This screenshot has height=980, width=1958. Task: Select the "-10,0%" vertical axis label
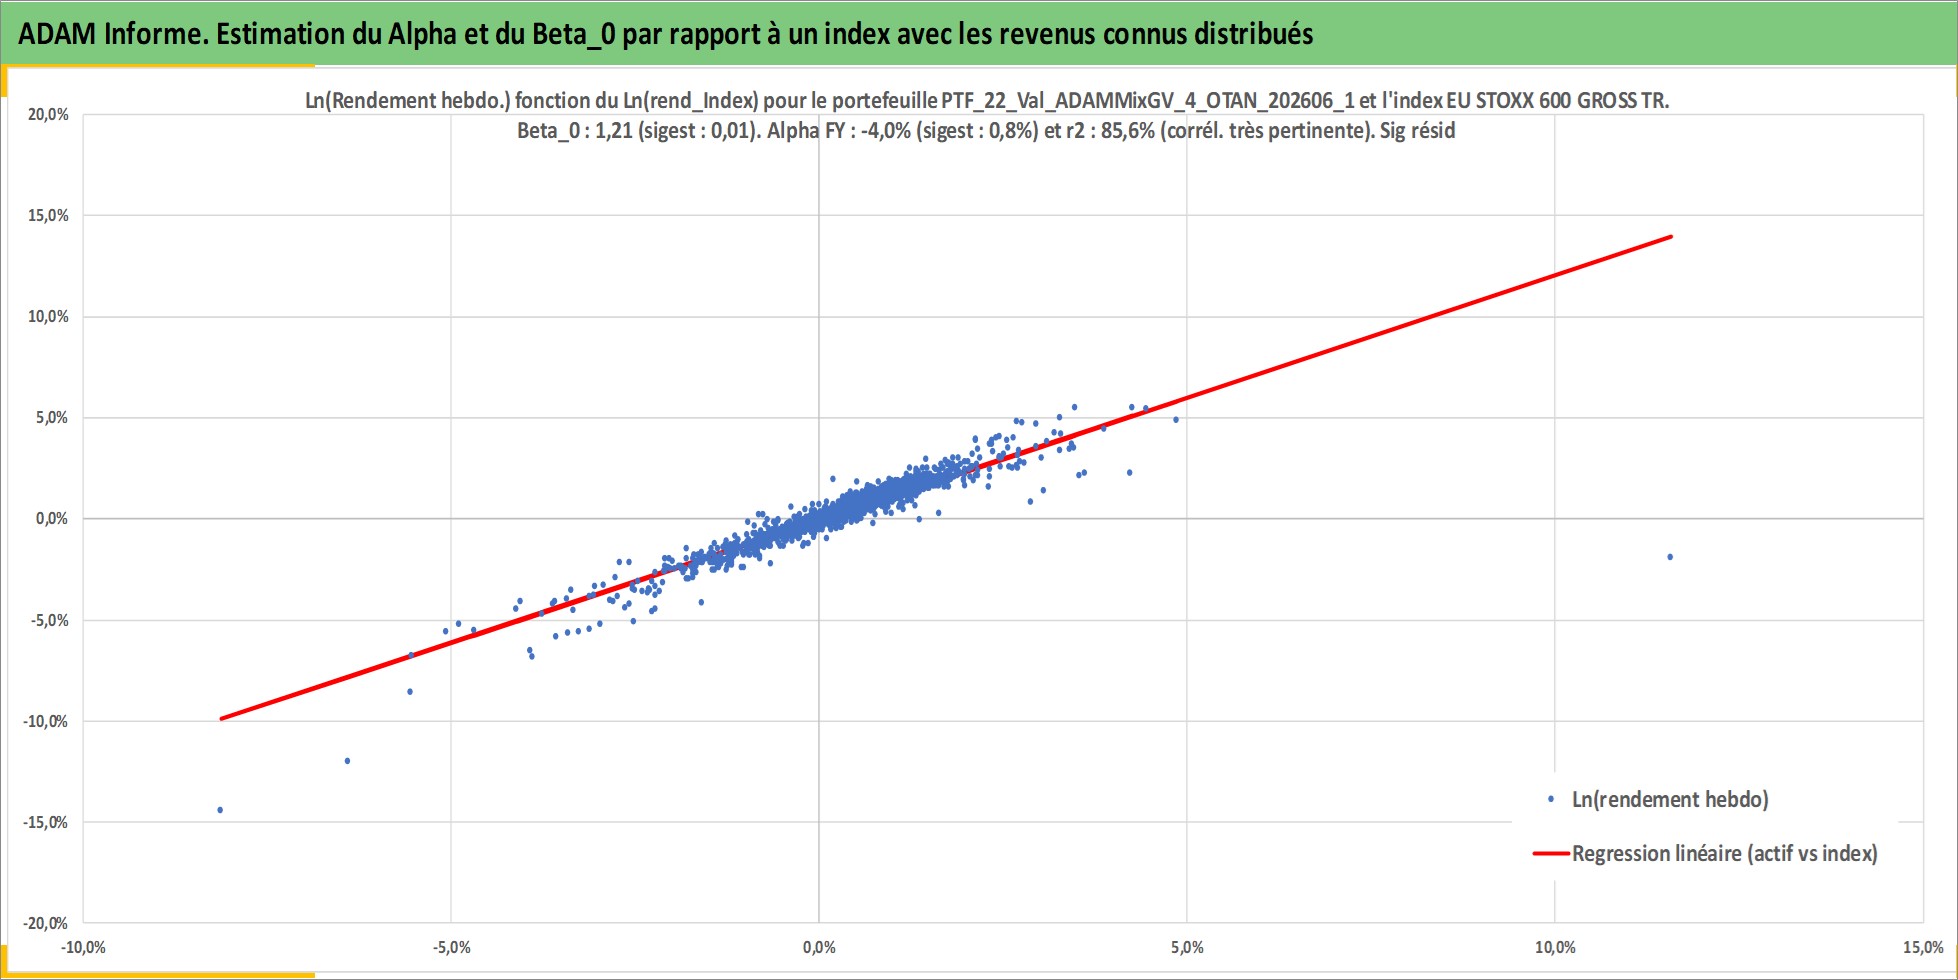click(46, 721)
